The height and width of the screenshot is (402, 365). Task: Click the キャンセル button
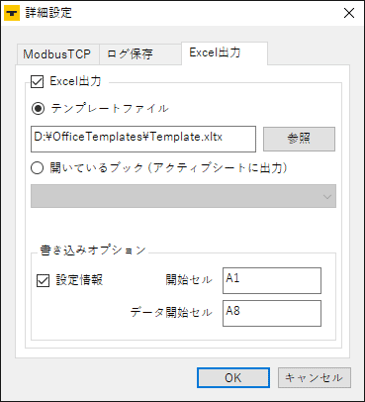coord(314,378)
